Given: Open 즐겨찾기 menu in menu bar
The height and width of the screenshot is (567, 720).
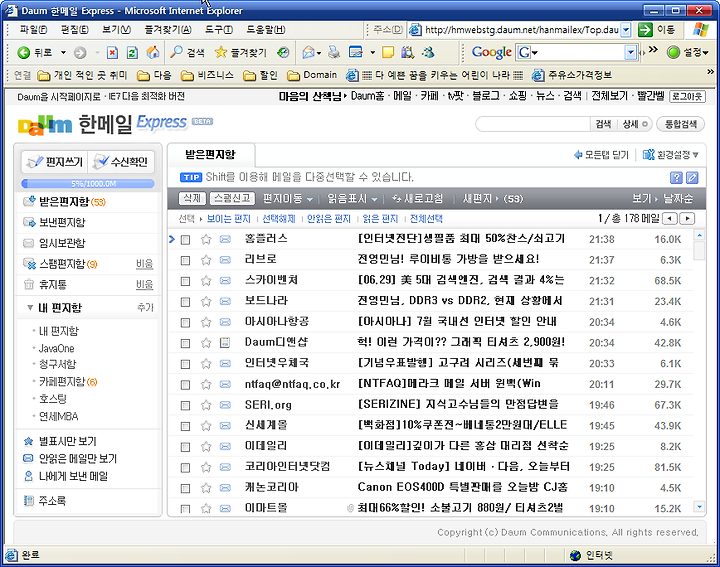Looking at the screenshot, I should tap(168, 30).
